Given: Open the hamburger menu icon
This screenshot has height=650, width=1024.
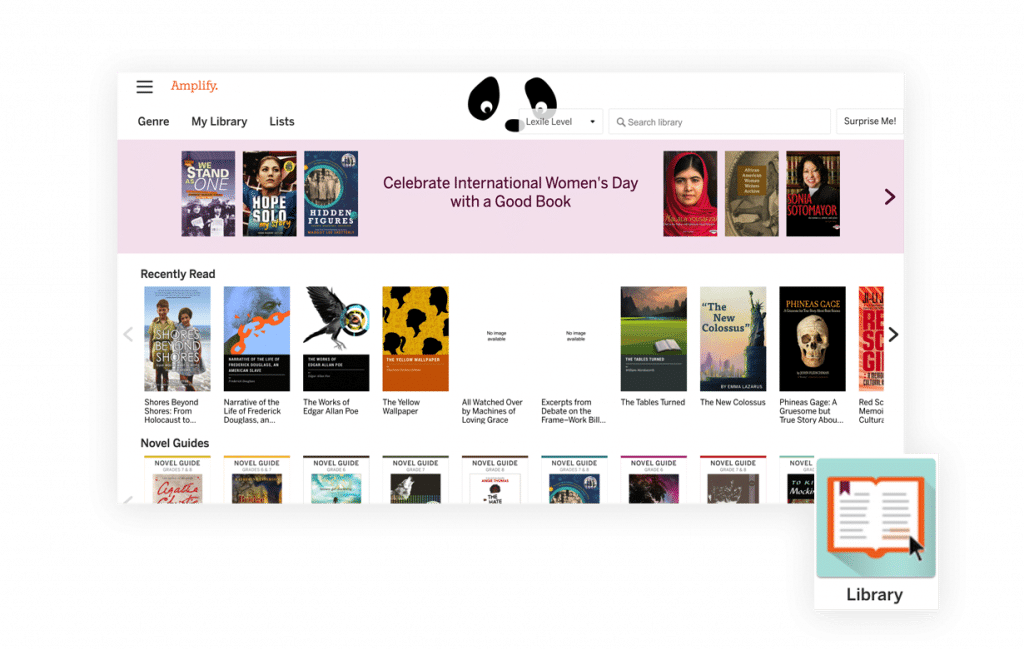Looking at the screenshot, I should click(144, 87).
